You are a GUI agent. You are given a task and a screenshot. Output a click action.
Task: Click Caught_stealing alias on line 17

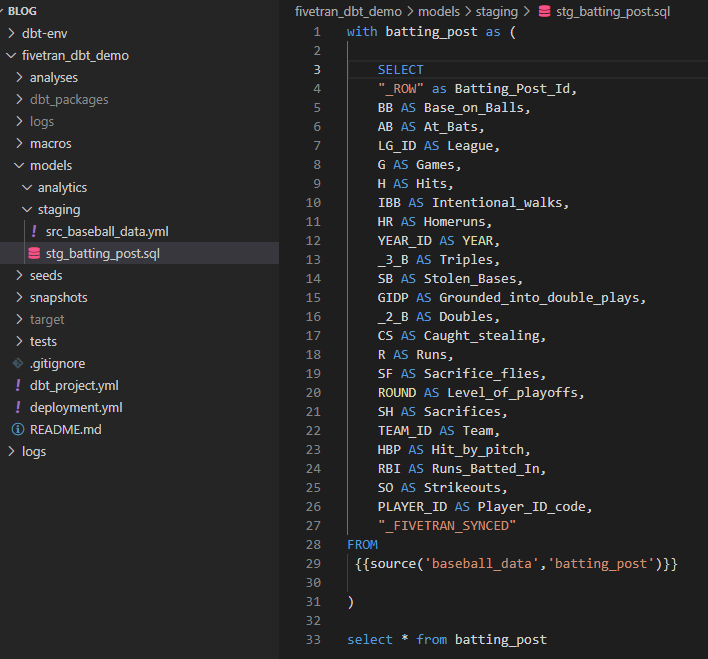point(481,336)
